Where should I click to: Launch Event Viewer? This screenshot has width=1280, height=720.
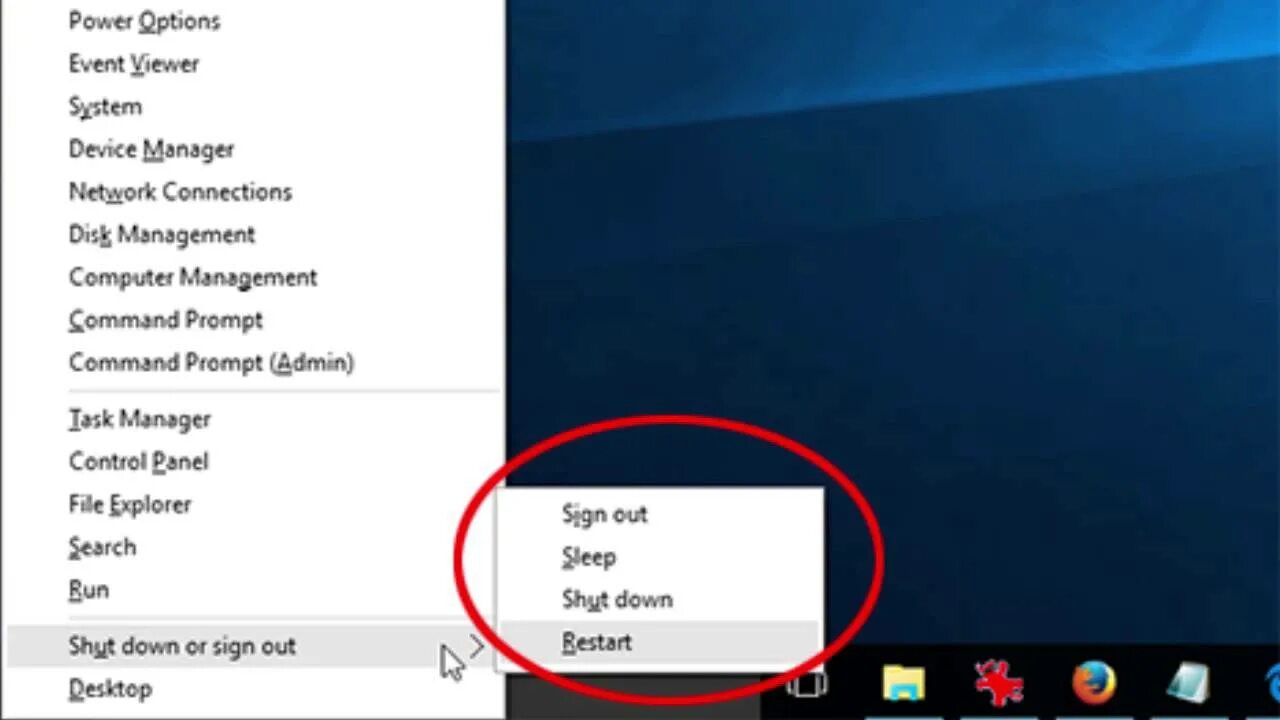coord(133,64)
